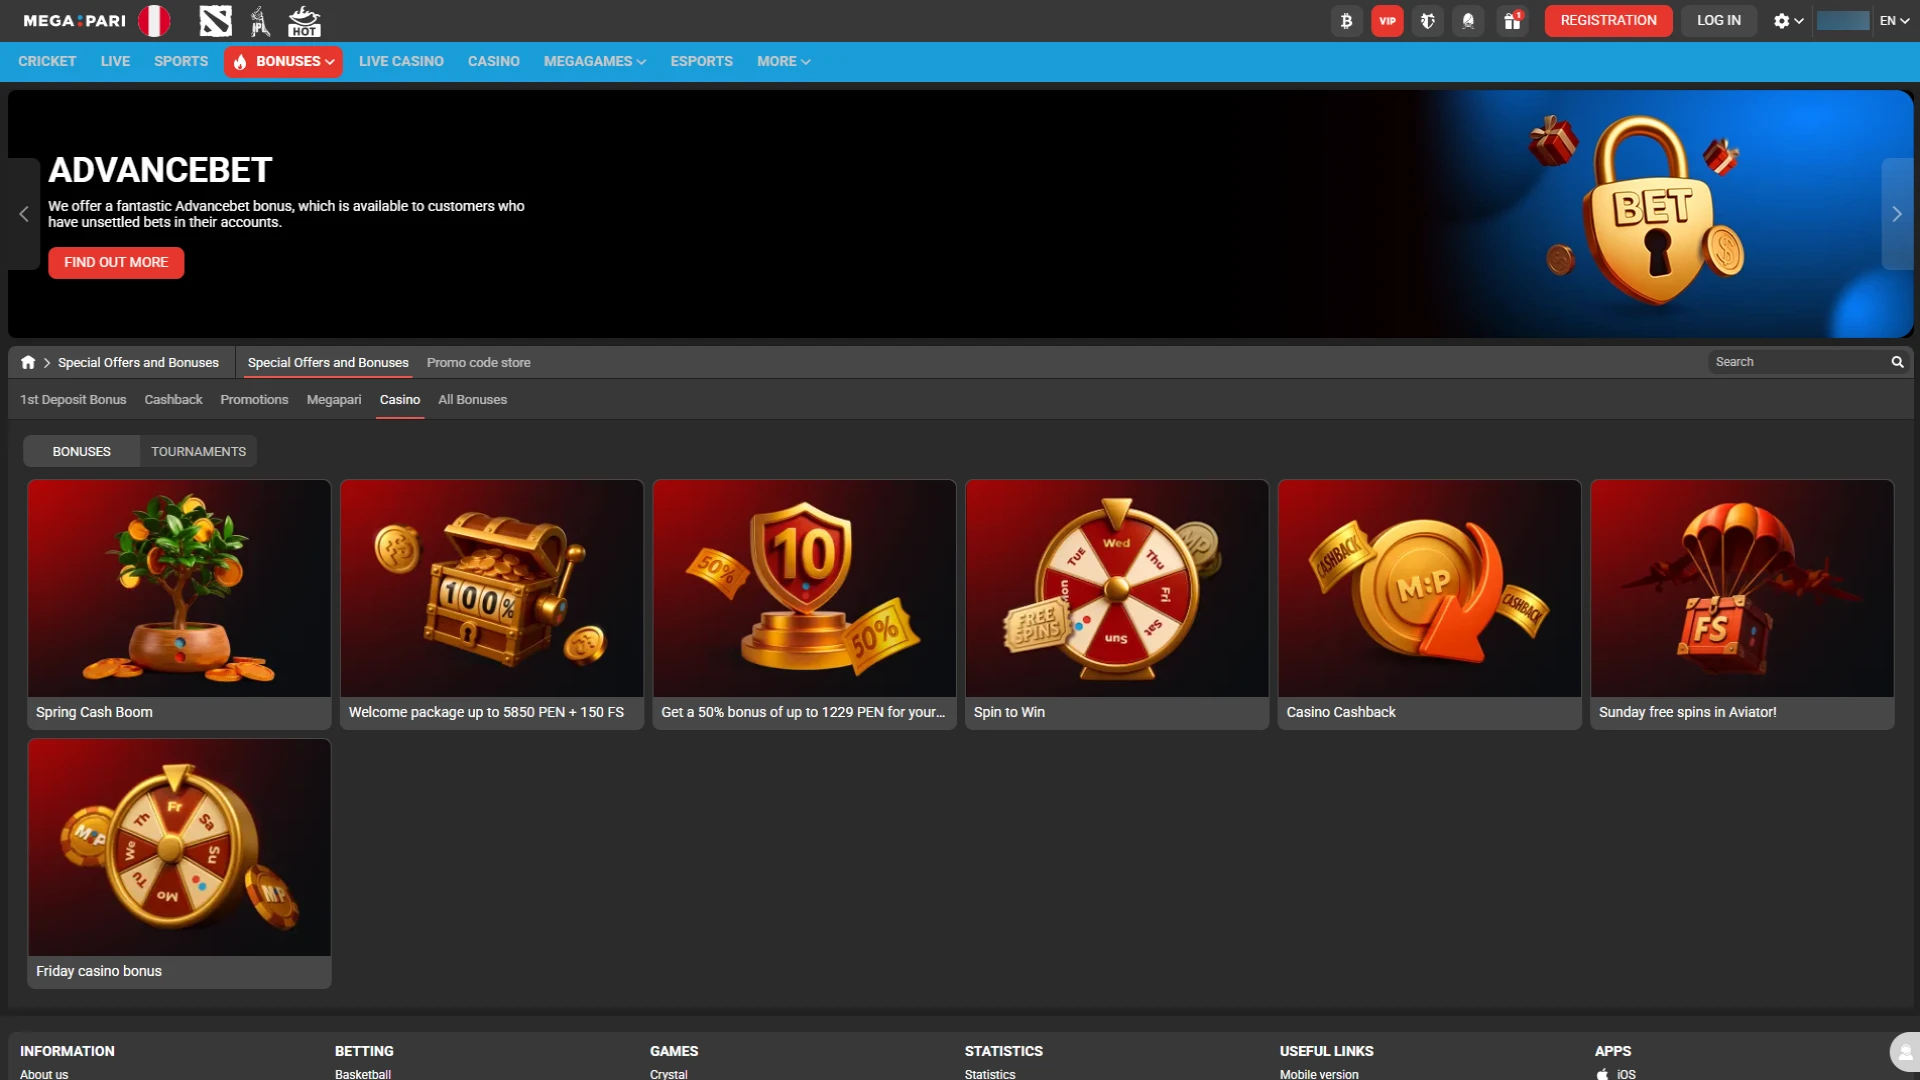Open the 50% bonus up to 1229 PEN card
Image resolution: width=1920 pixels, height=1080 pixels.
click(x=804, y=605)
